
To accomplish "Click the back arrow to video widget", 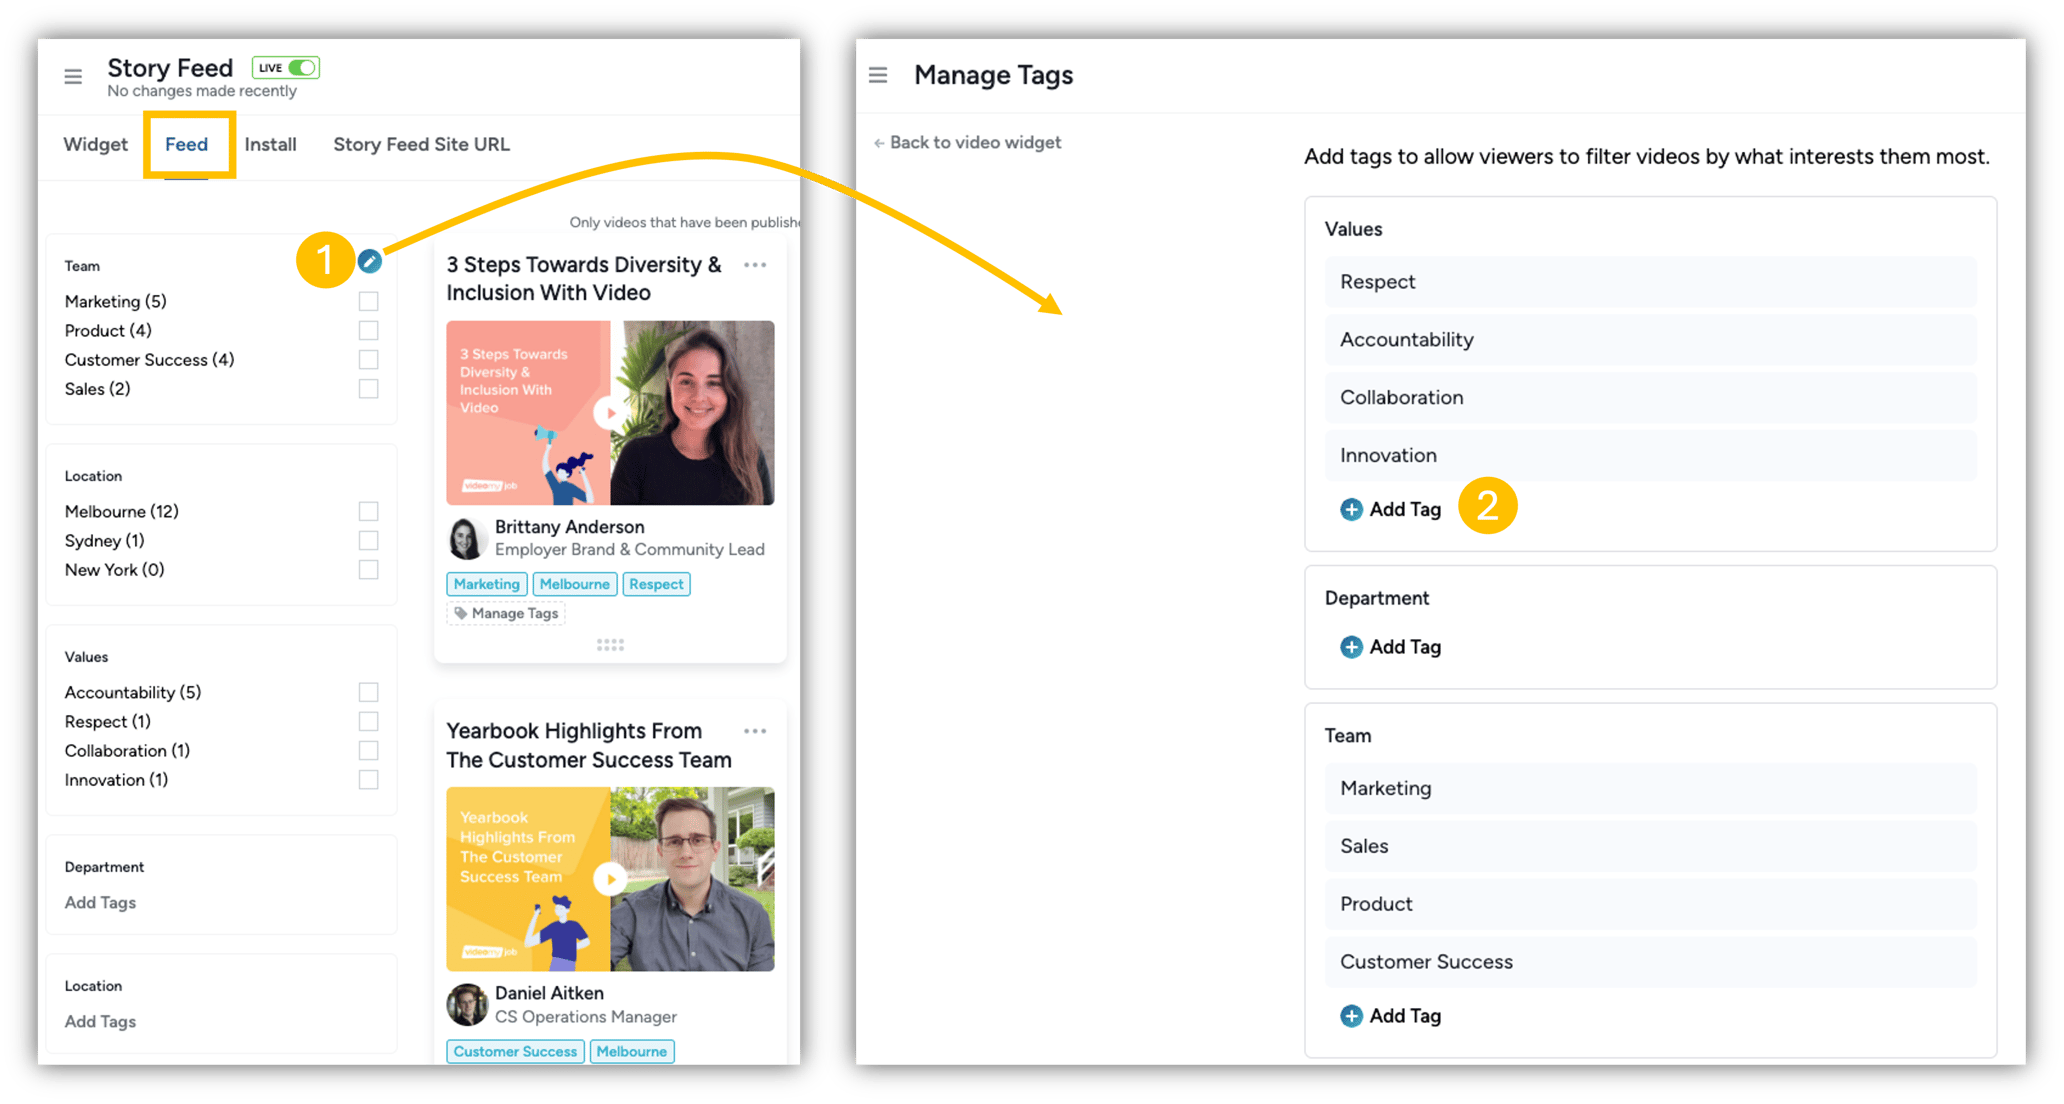I will [x=878, y=142].
